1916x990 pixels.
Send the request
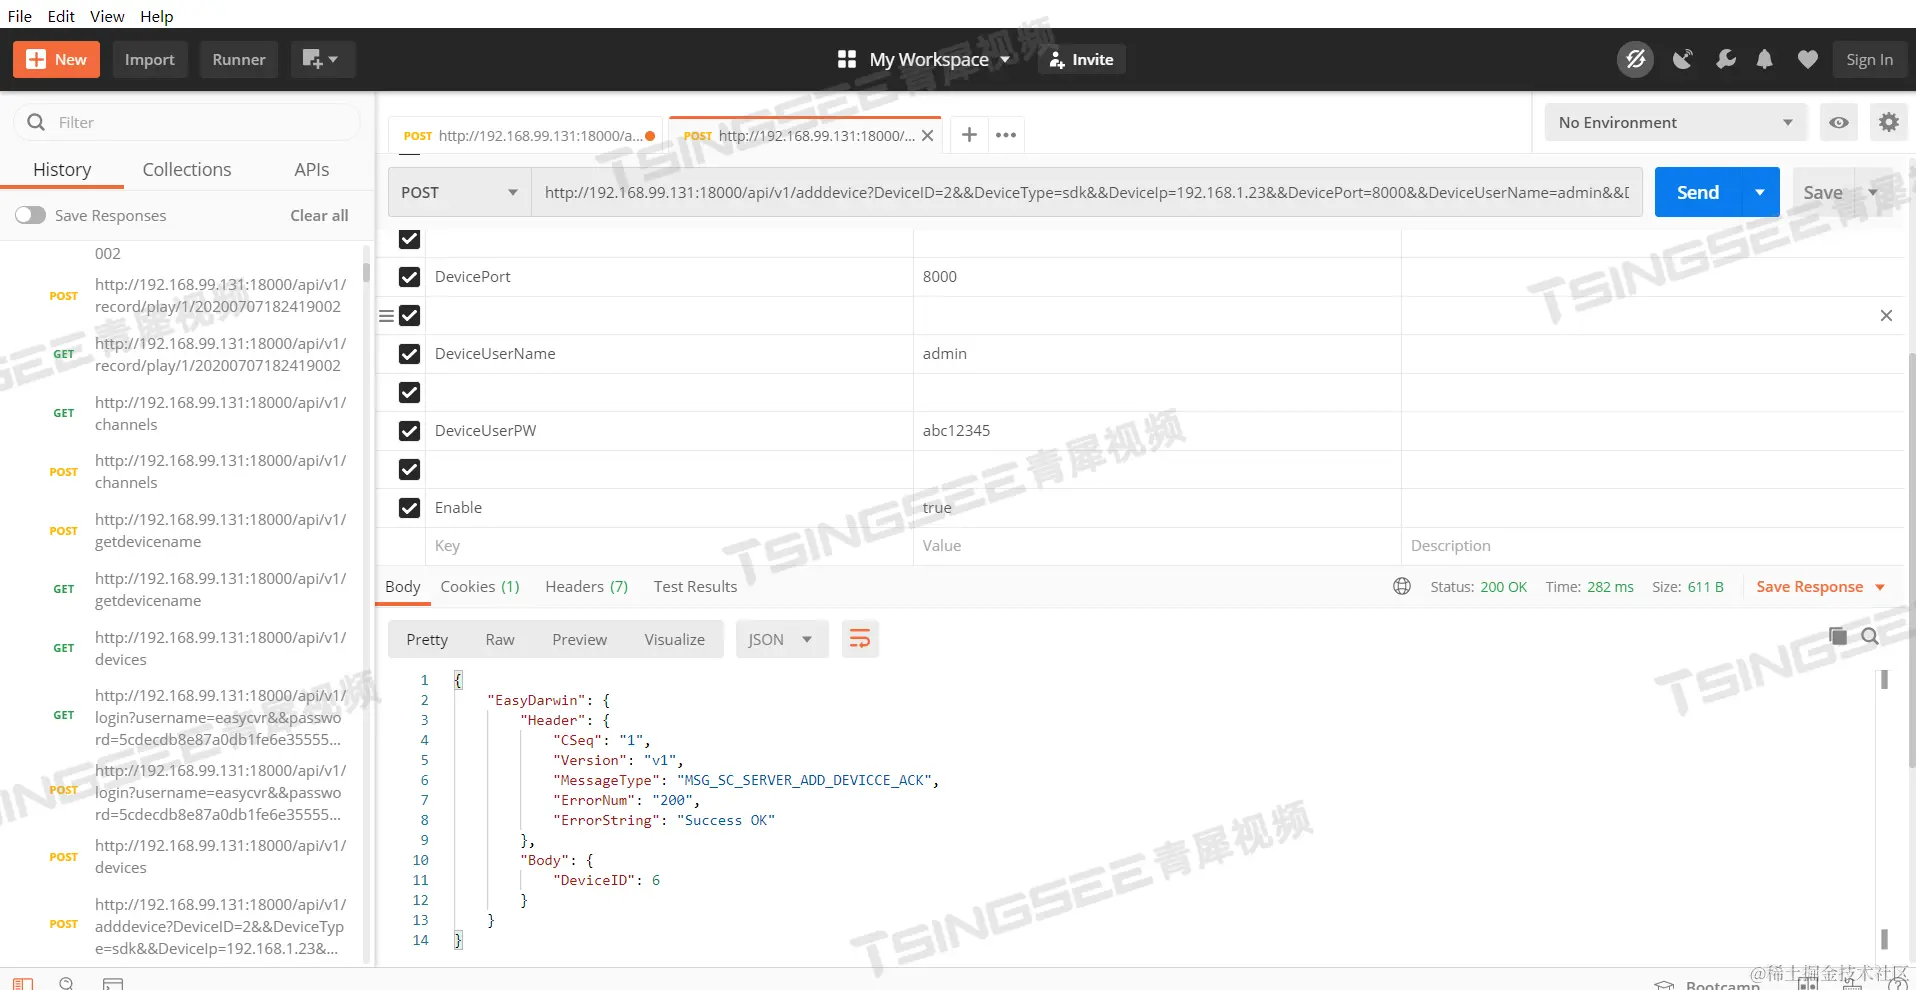click(x=1698, y=192)
